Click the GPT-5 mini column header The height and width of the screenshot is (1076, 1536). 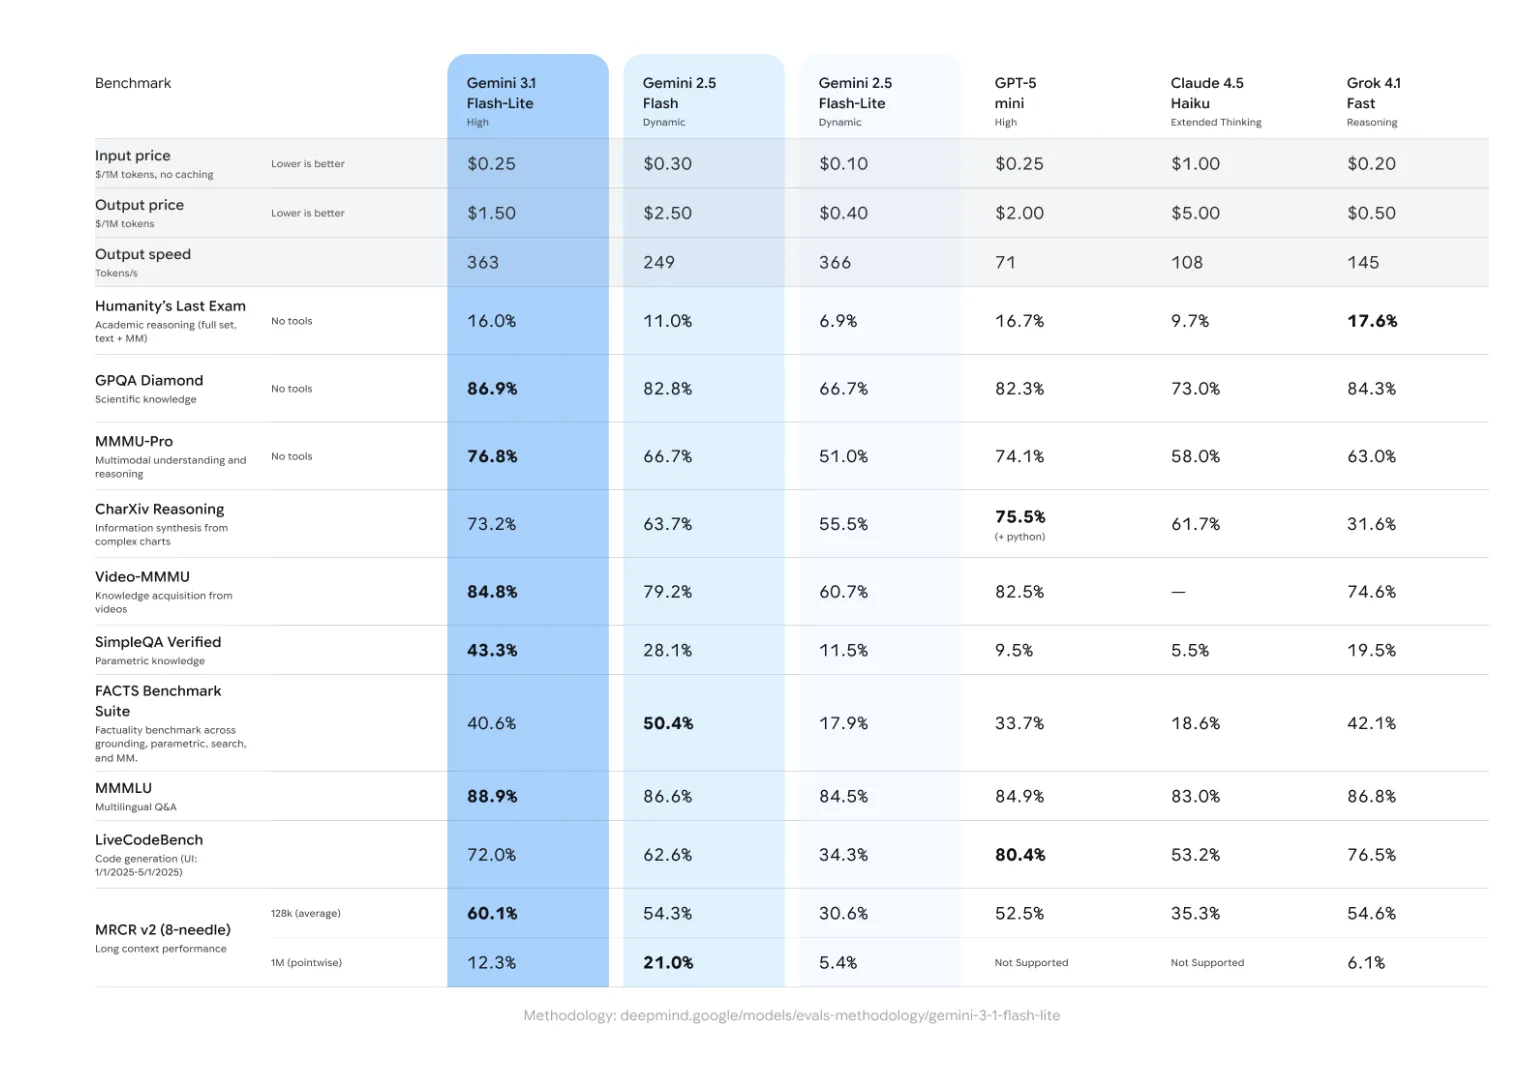point(1015,93)
